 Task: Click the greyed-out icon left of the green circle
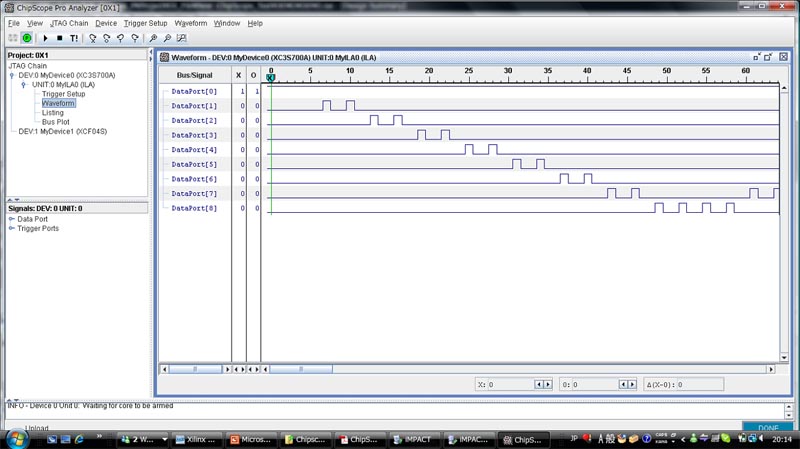click(x=13, y=38)
